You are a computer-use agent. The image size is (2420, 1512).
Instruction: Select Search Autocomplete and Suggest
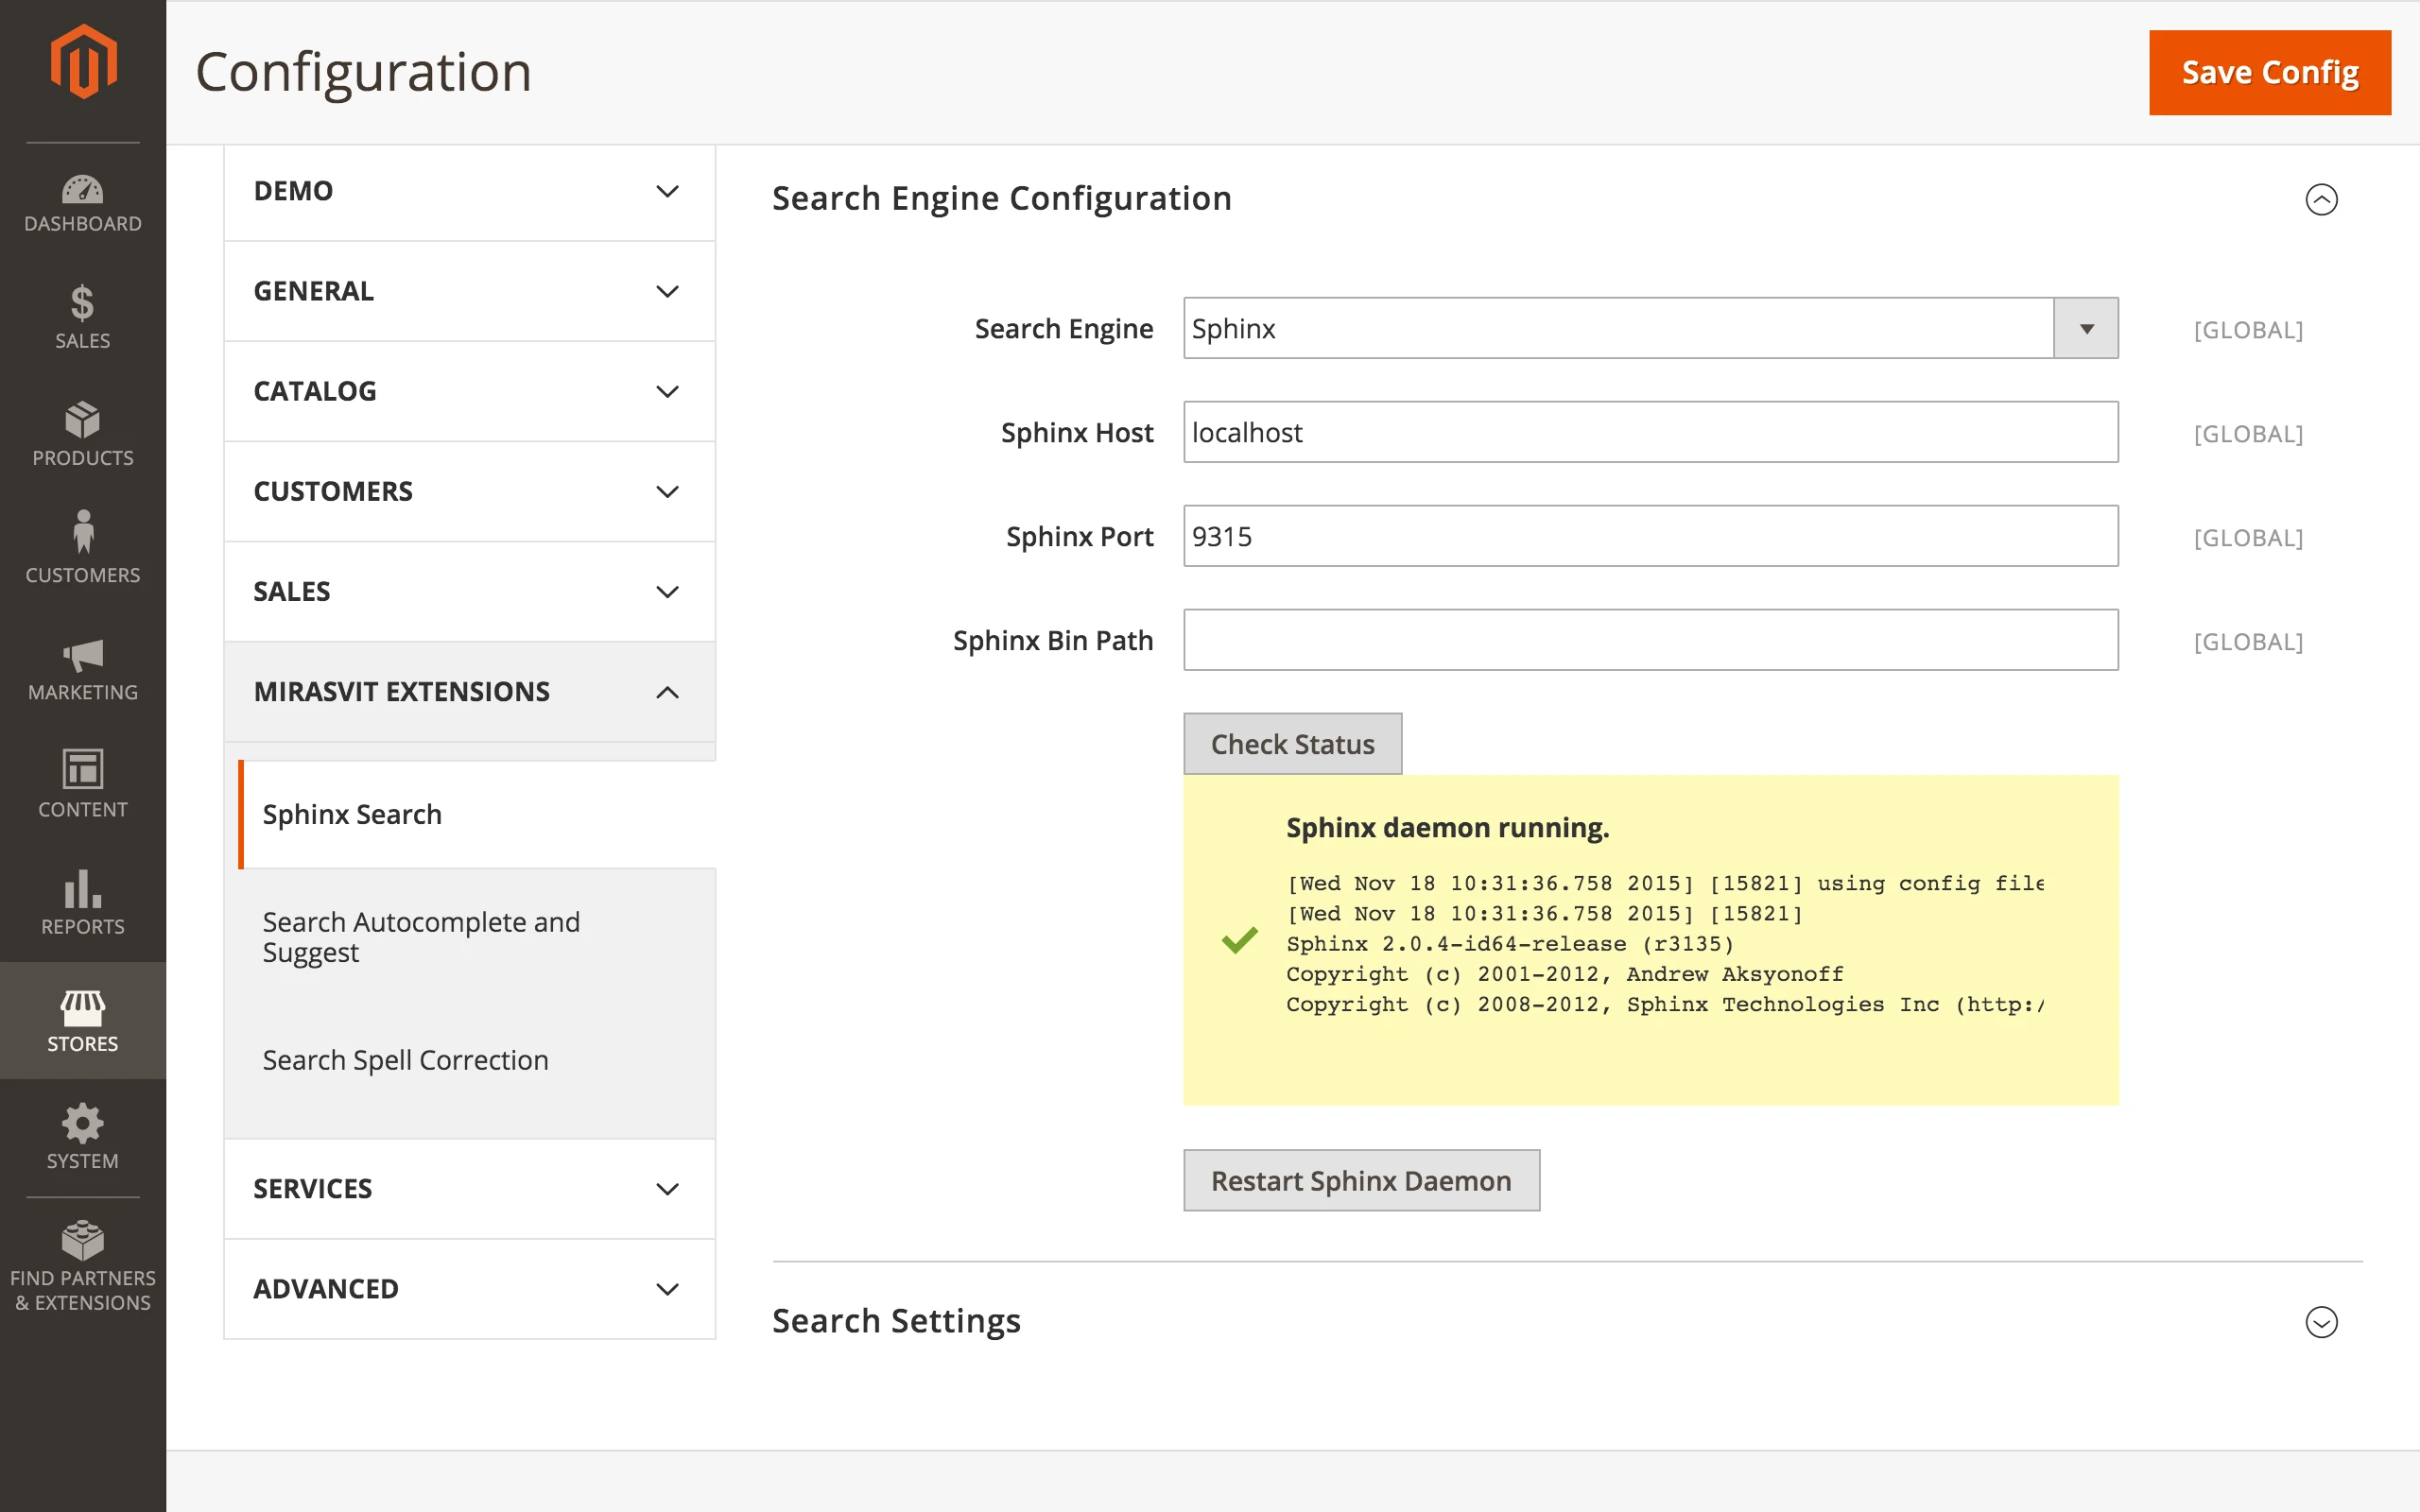[421, 937]
